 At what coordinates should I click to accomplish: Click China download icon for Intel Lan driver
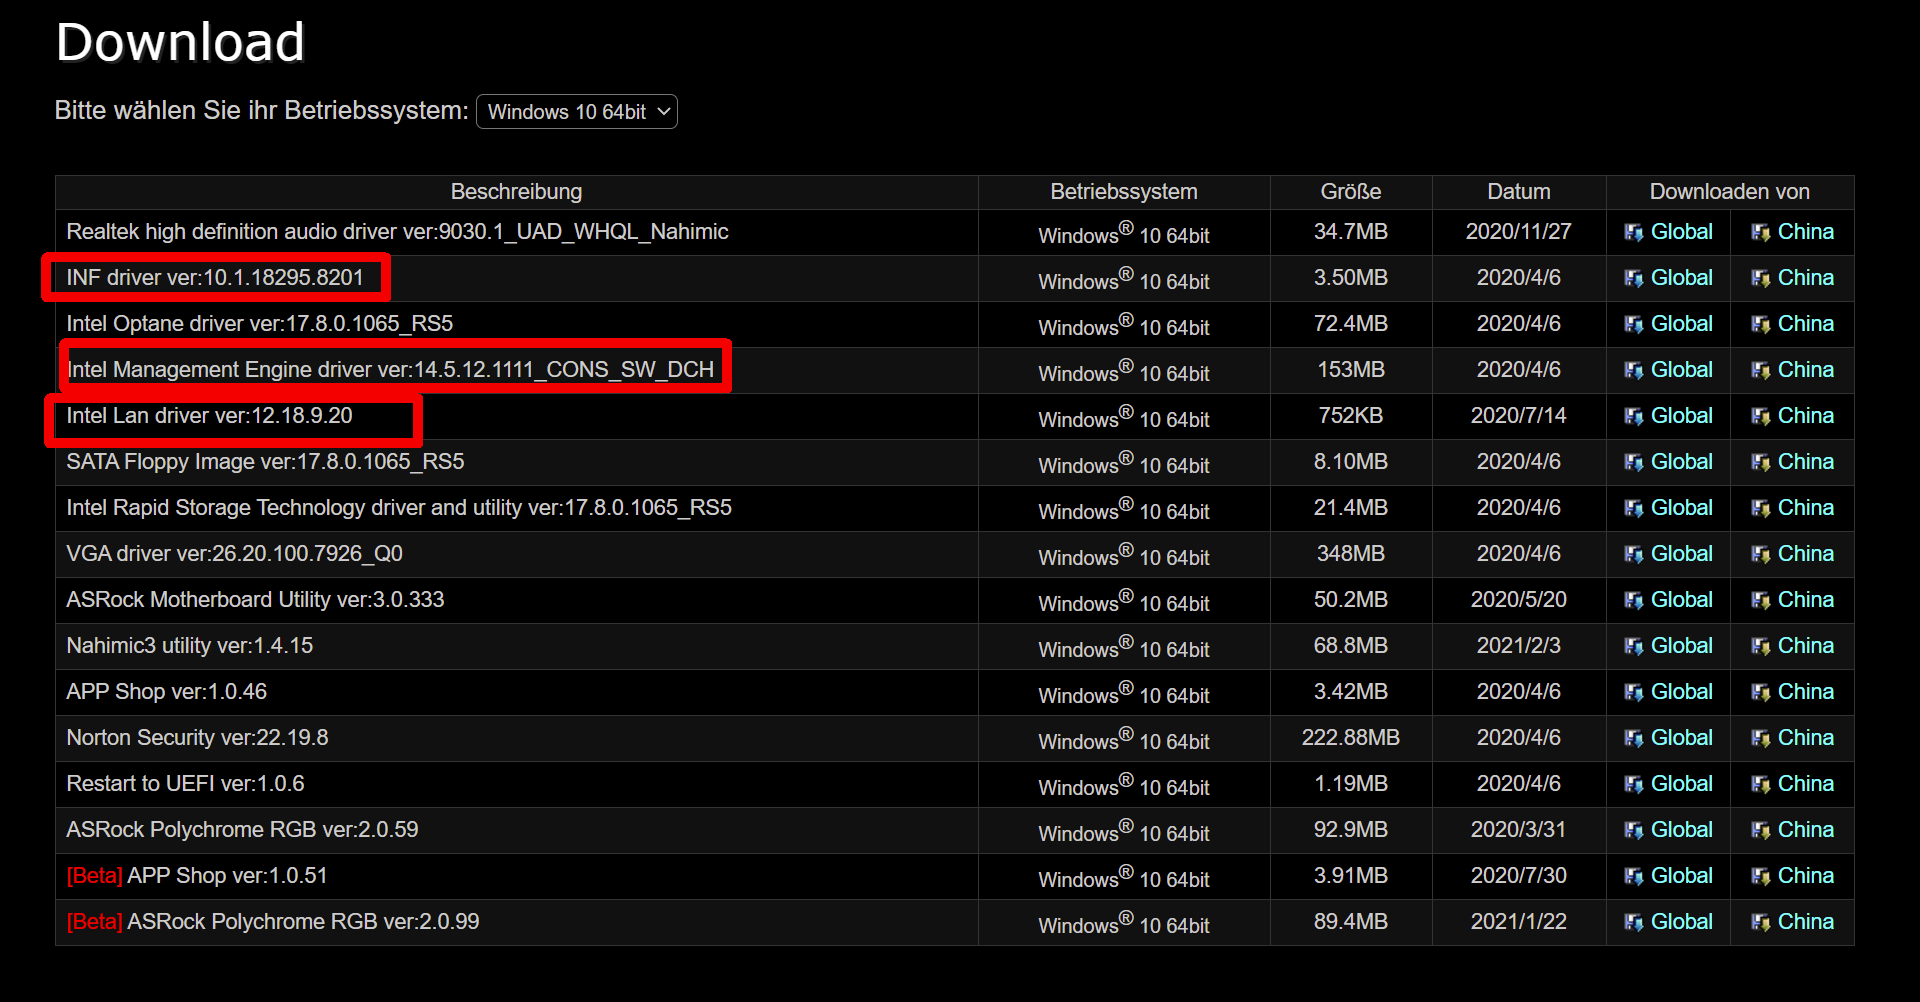[1760, 416]
